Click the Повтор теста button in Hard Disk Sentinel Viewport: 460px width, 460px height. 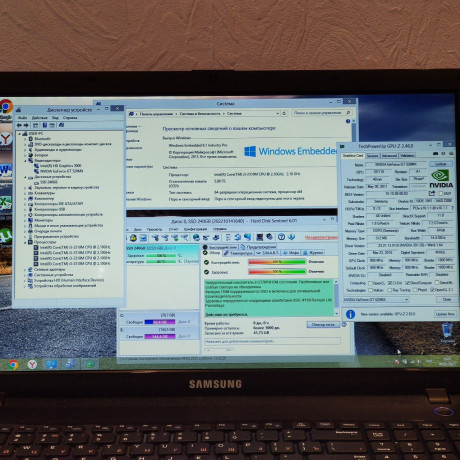[x=323, y=324]
